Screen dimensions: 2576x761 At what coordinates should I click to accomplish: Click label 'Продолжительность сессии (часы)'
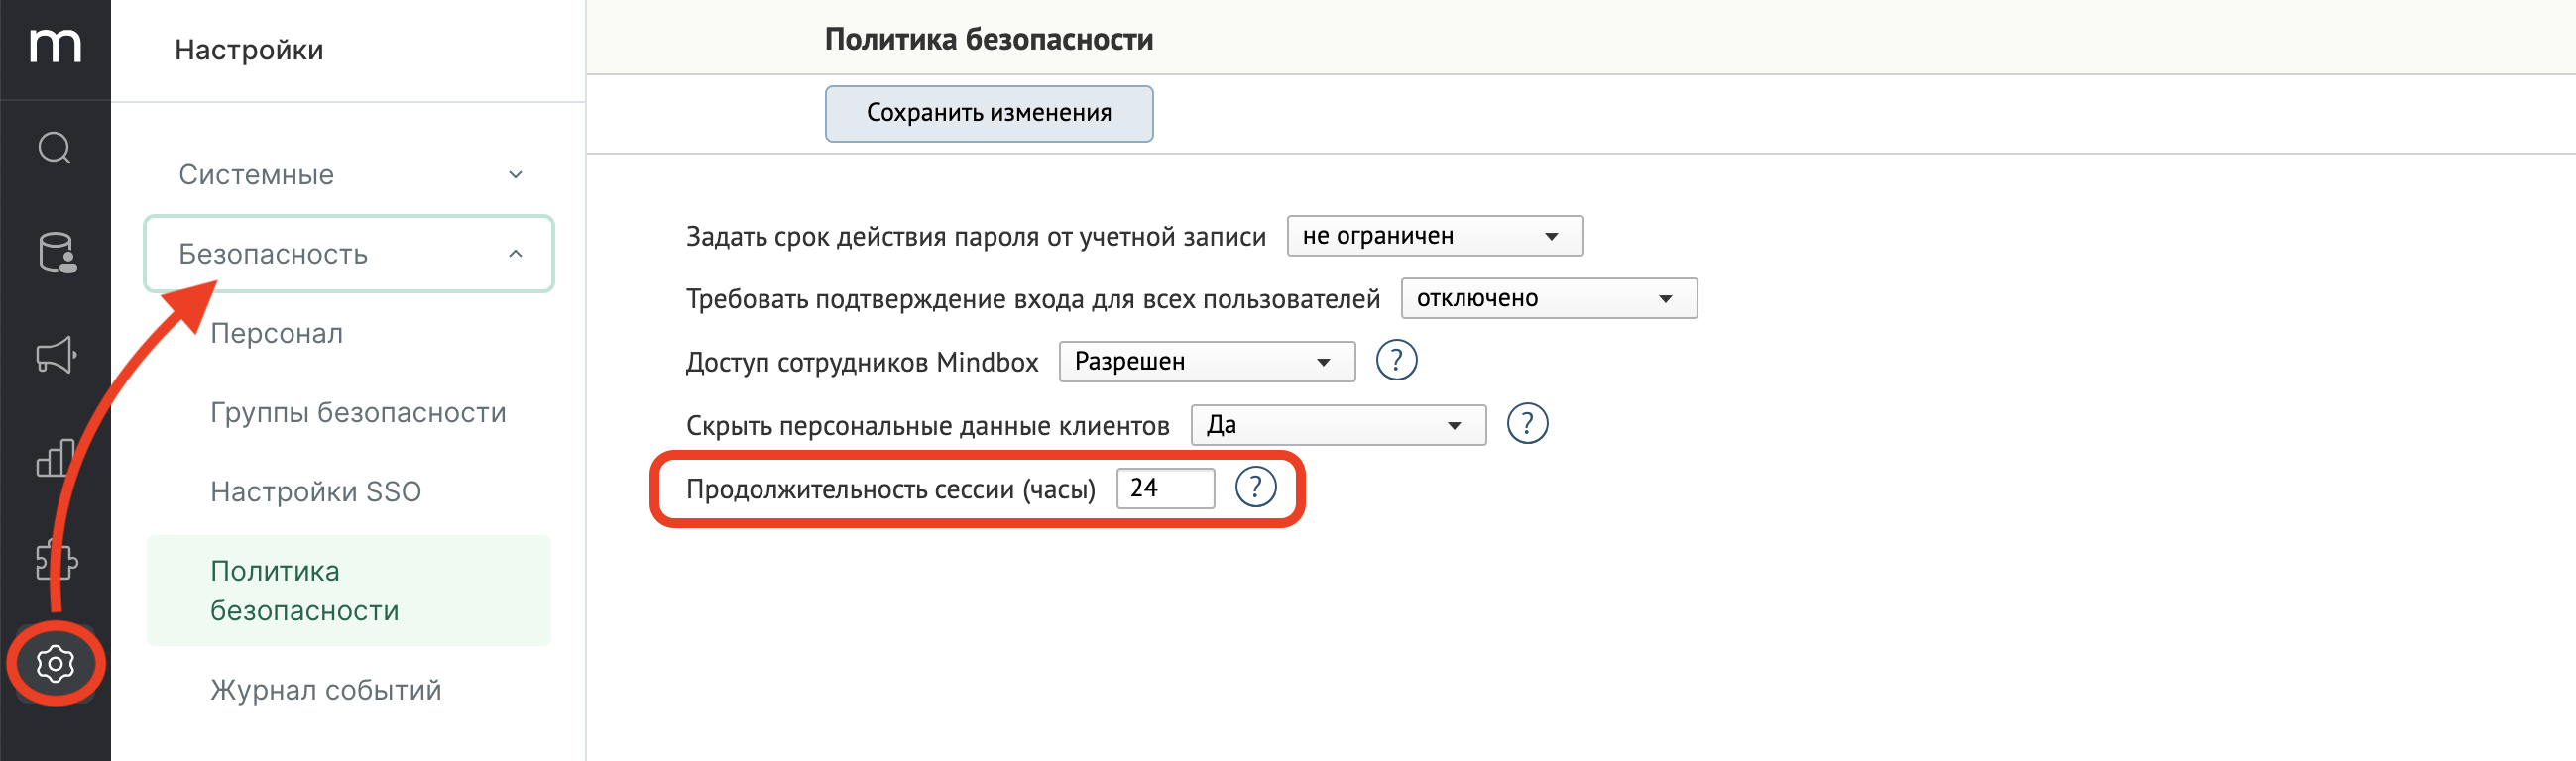[890, 489]
